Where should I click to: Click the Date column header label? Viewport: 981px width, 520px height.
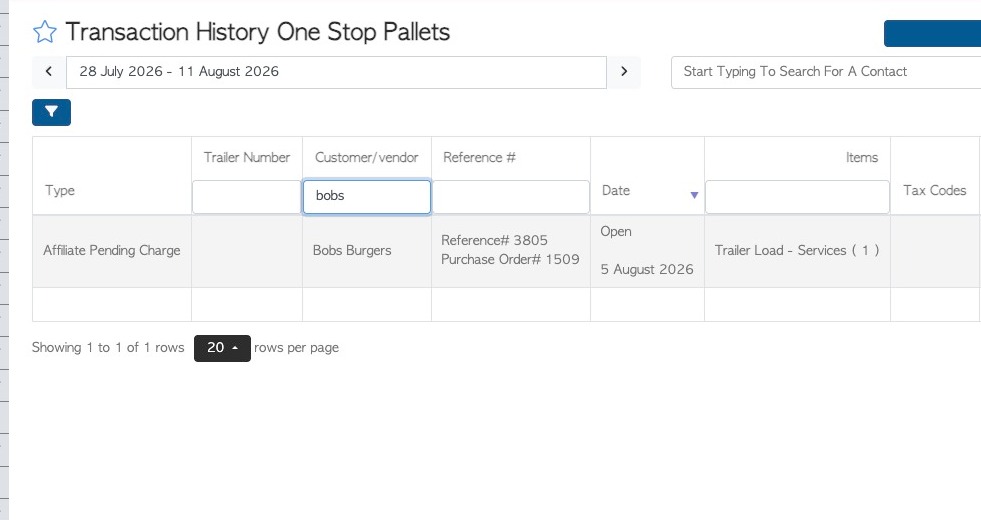click(x=616, y=190)
